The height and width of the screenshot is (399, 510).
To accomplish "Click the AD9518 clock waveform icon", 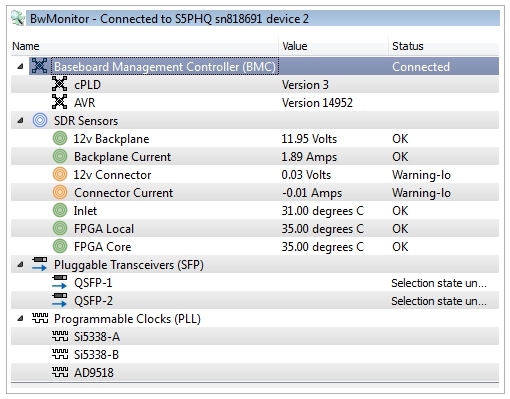I will 60,372.
